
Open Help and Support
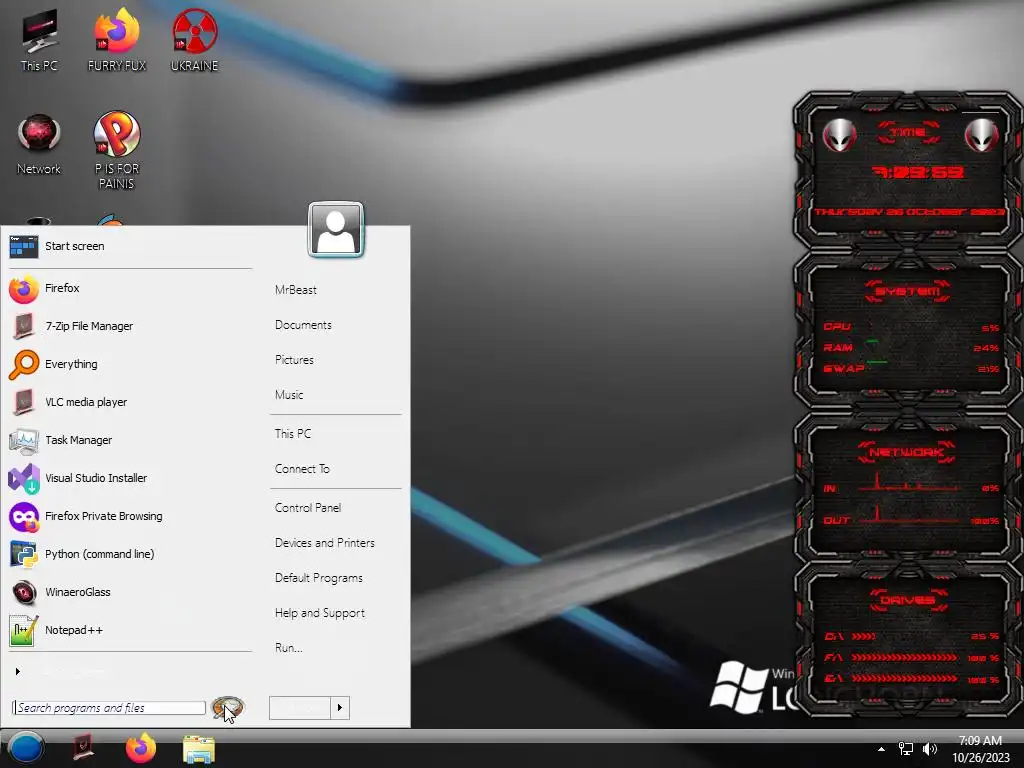320,613
